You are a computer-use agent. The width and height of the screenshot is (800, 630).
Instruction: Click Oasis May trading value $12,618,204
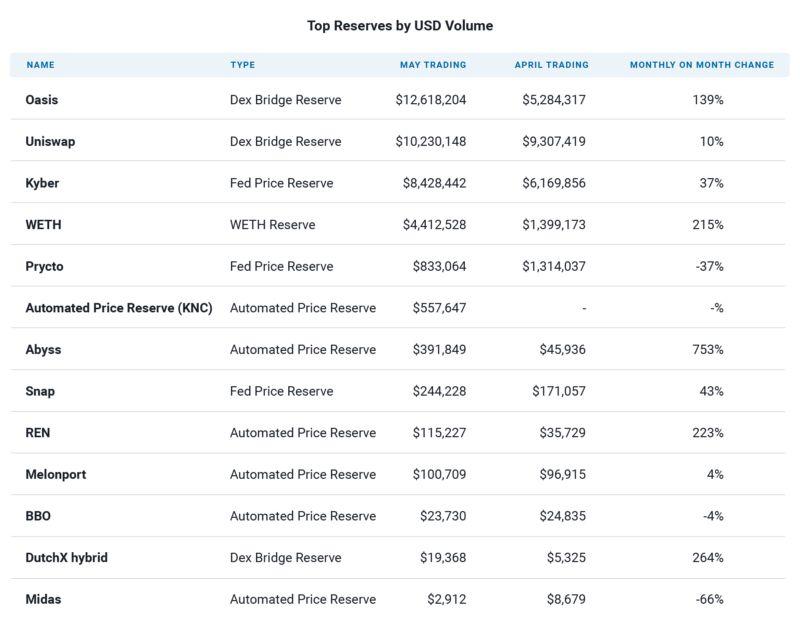pos(431,99)
